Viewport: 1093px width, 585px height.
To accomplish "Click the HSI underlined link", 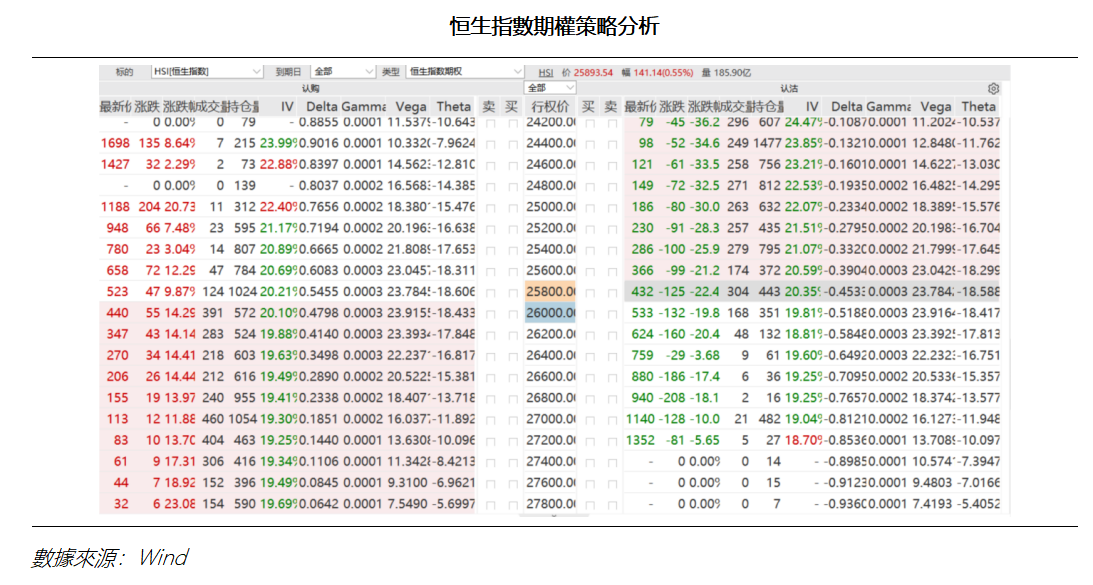I will [546, 73].
